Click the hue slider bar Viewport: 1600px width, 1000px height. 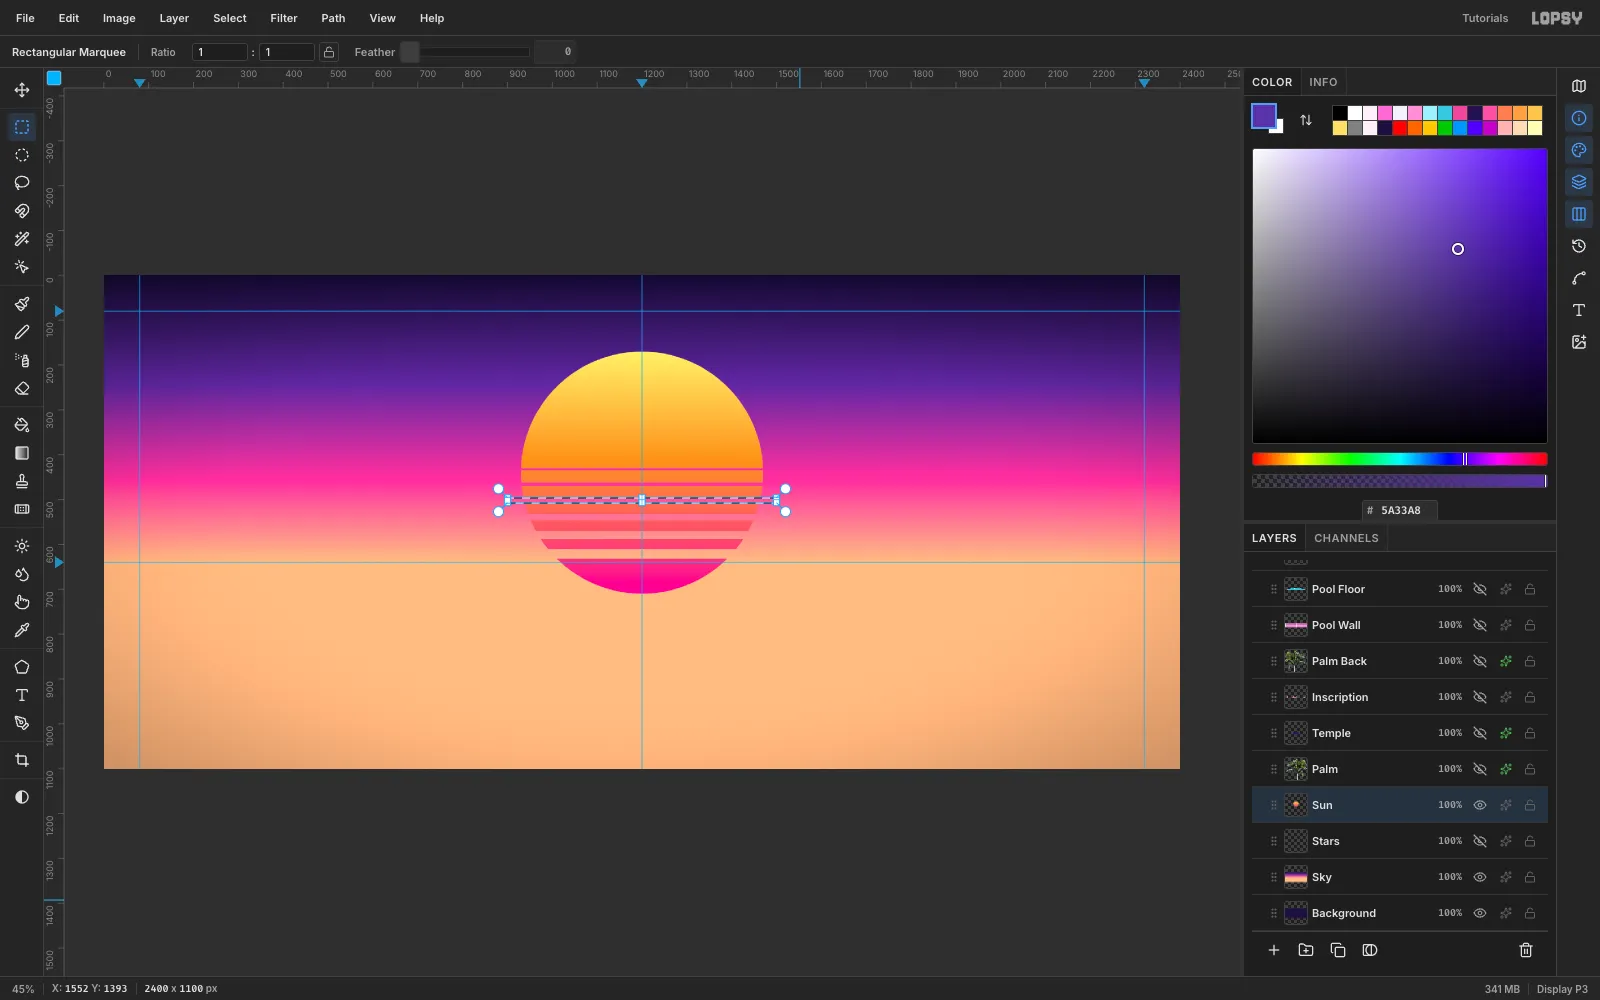(x=1400, y=459)
